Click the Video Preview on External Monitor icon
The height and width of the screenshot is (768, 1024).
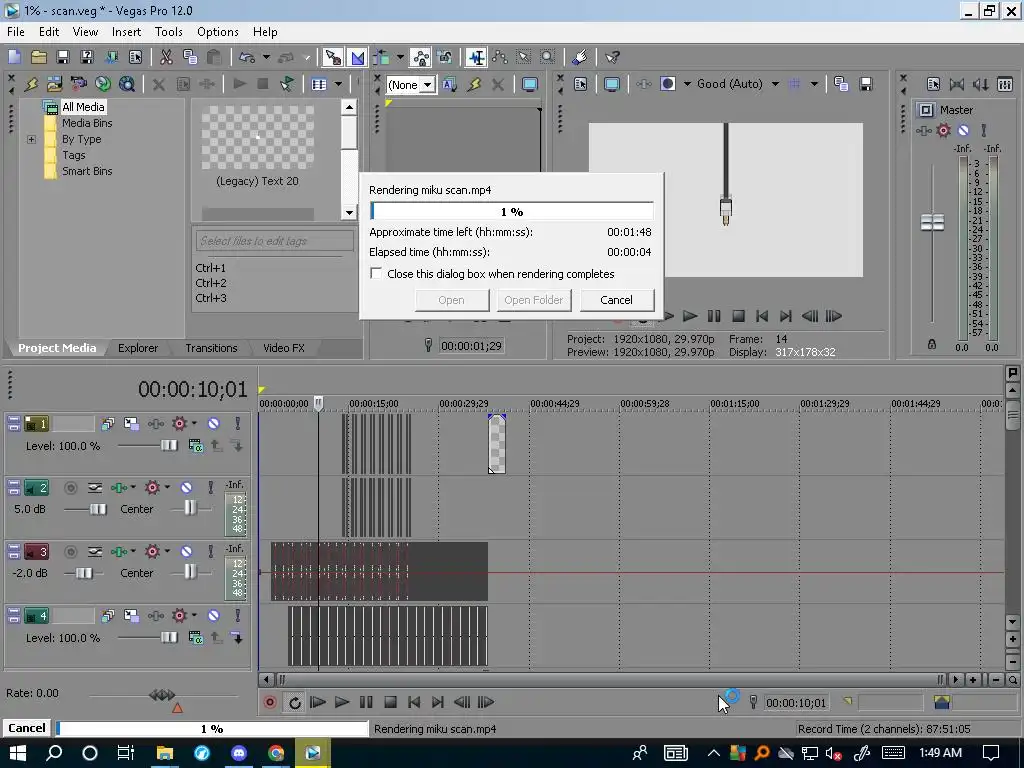coord(612,84)
